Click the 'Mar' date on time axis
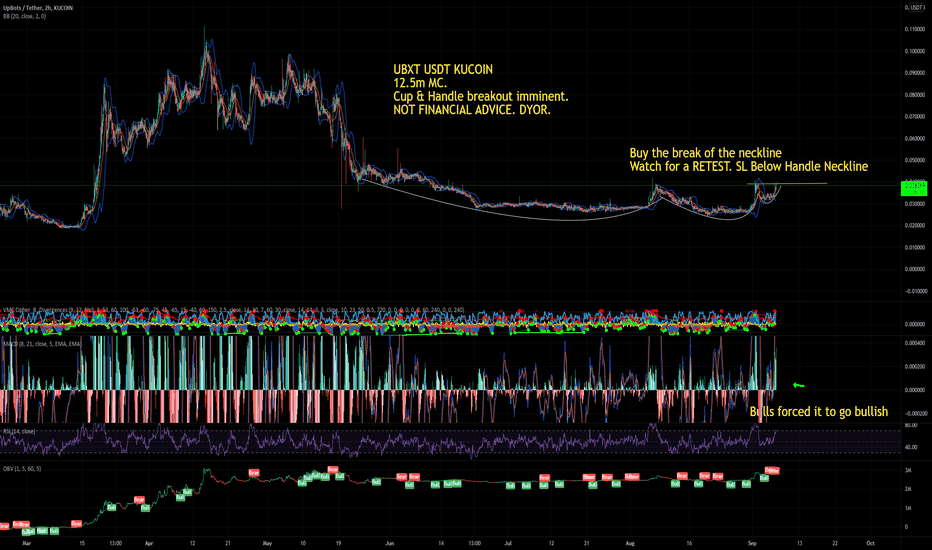The width and height of the screenshot is (932, 550). (x=26, y=543)
